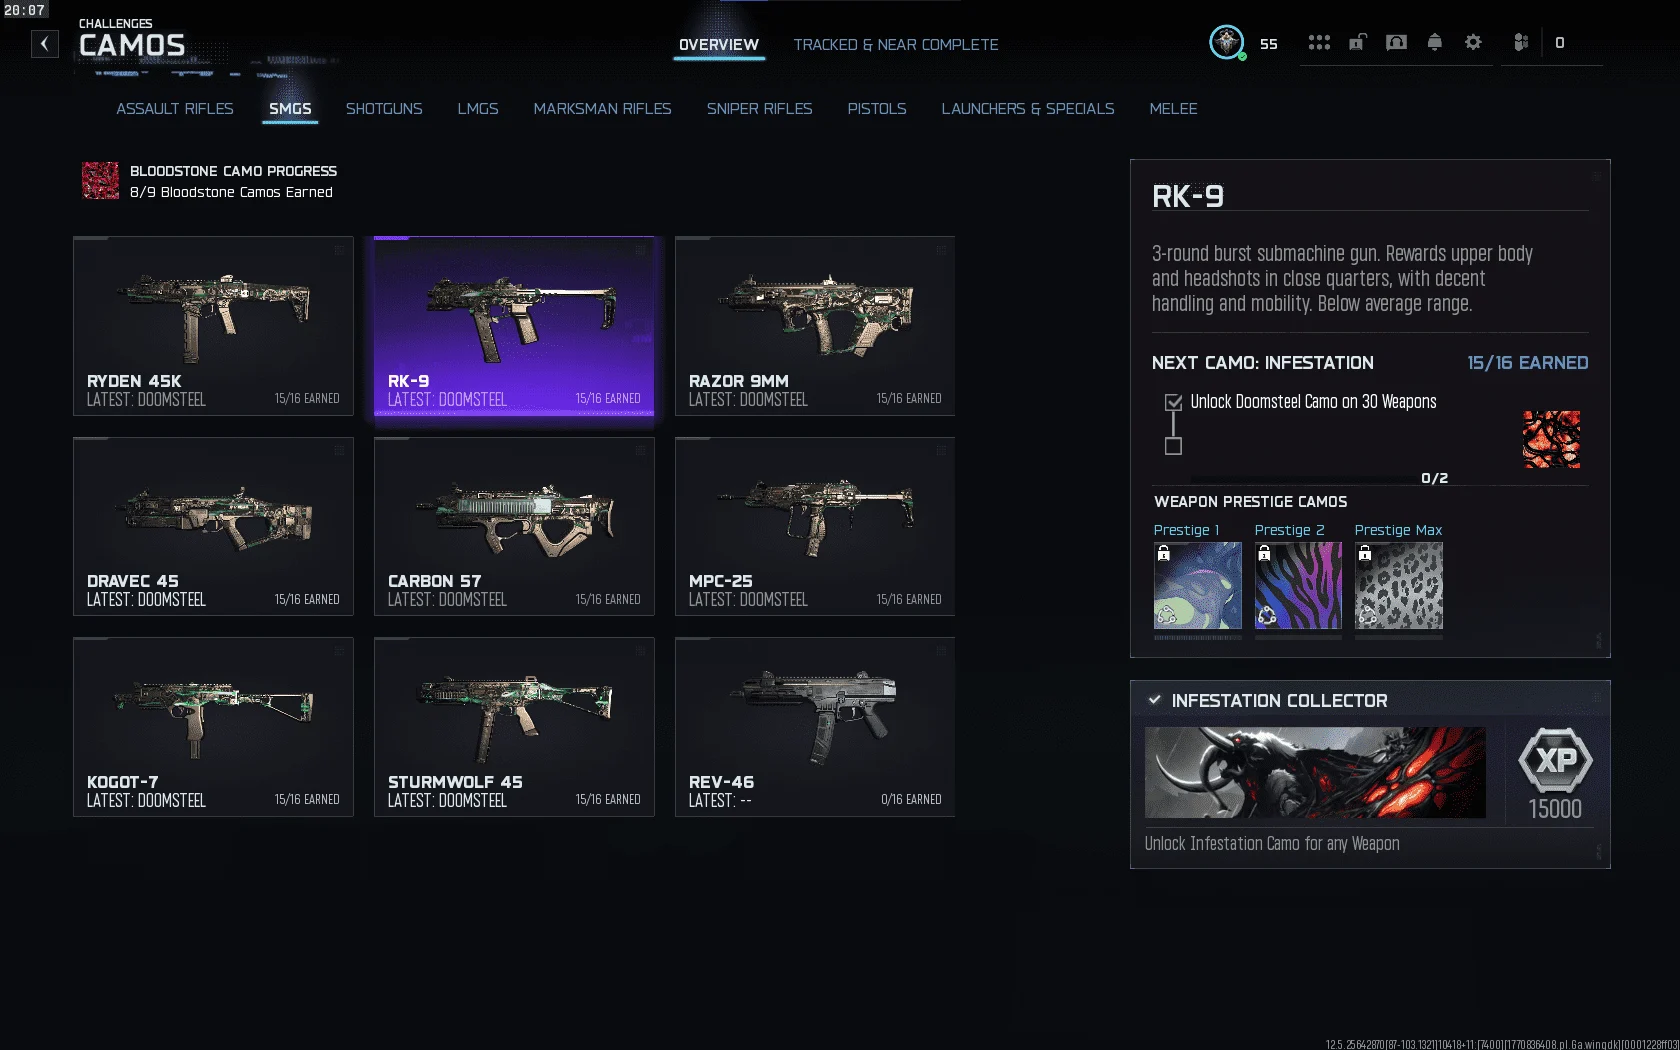
Task: Click the Infestation Collector reward artwork
Action: pyautogui.click(x=1315, y=772)
